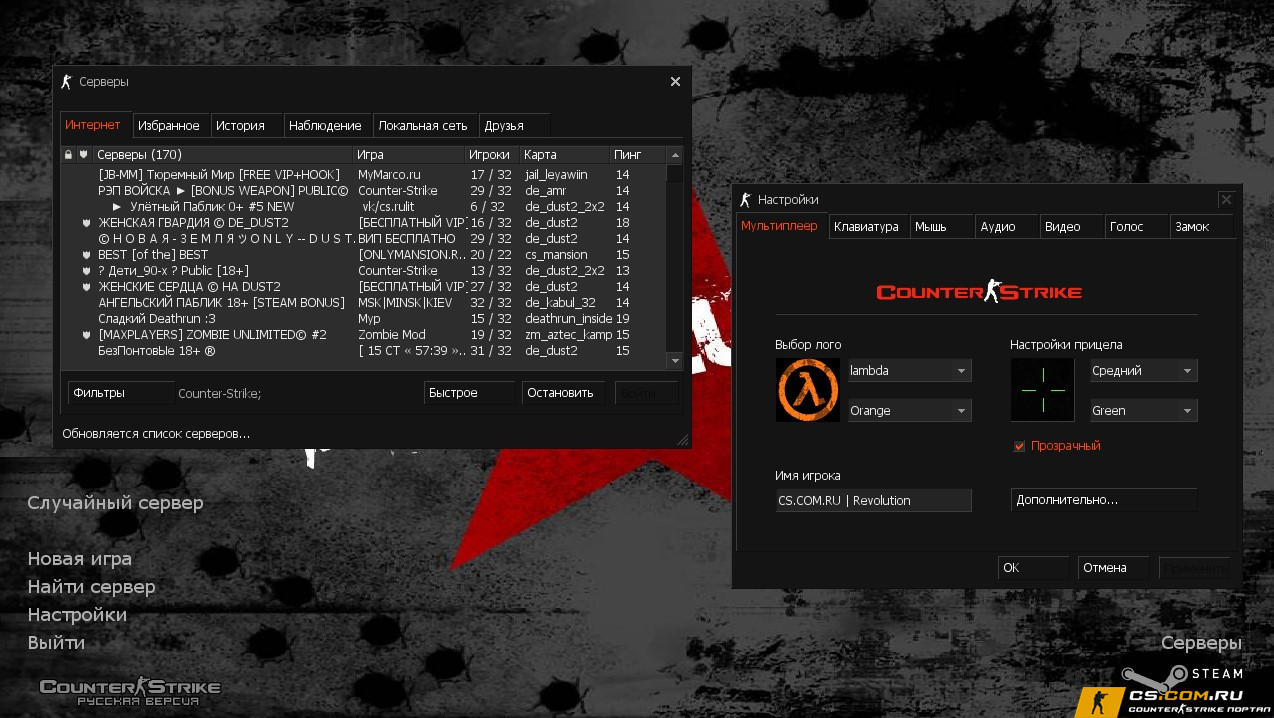Select Улётный Паблик 0+ #5 NEW row
Screen dimensions: 1274x718
coord(363,207)
